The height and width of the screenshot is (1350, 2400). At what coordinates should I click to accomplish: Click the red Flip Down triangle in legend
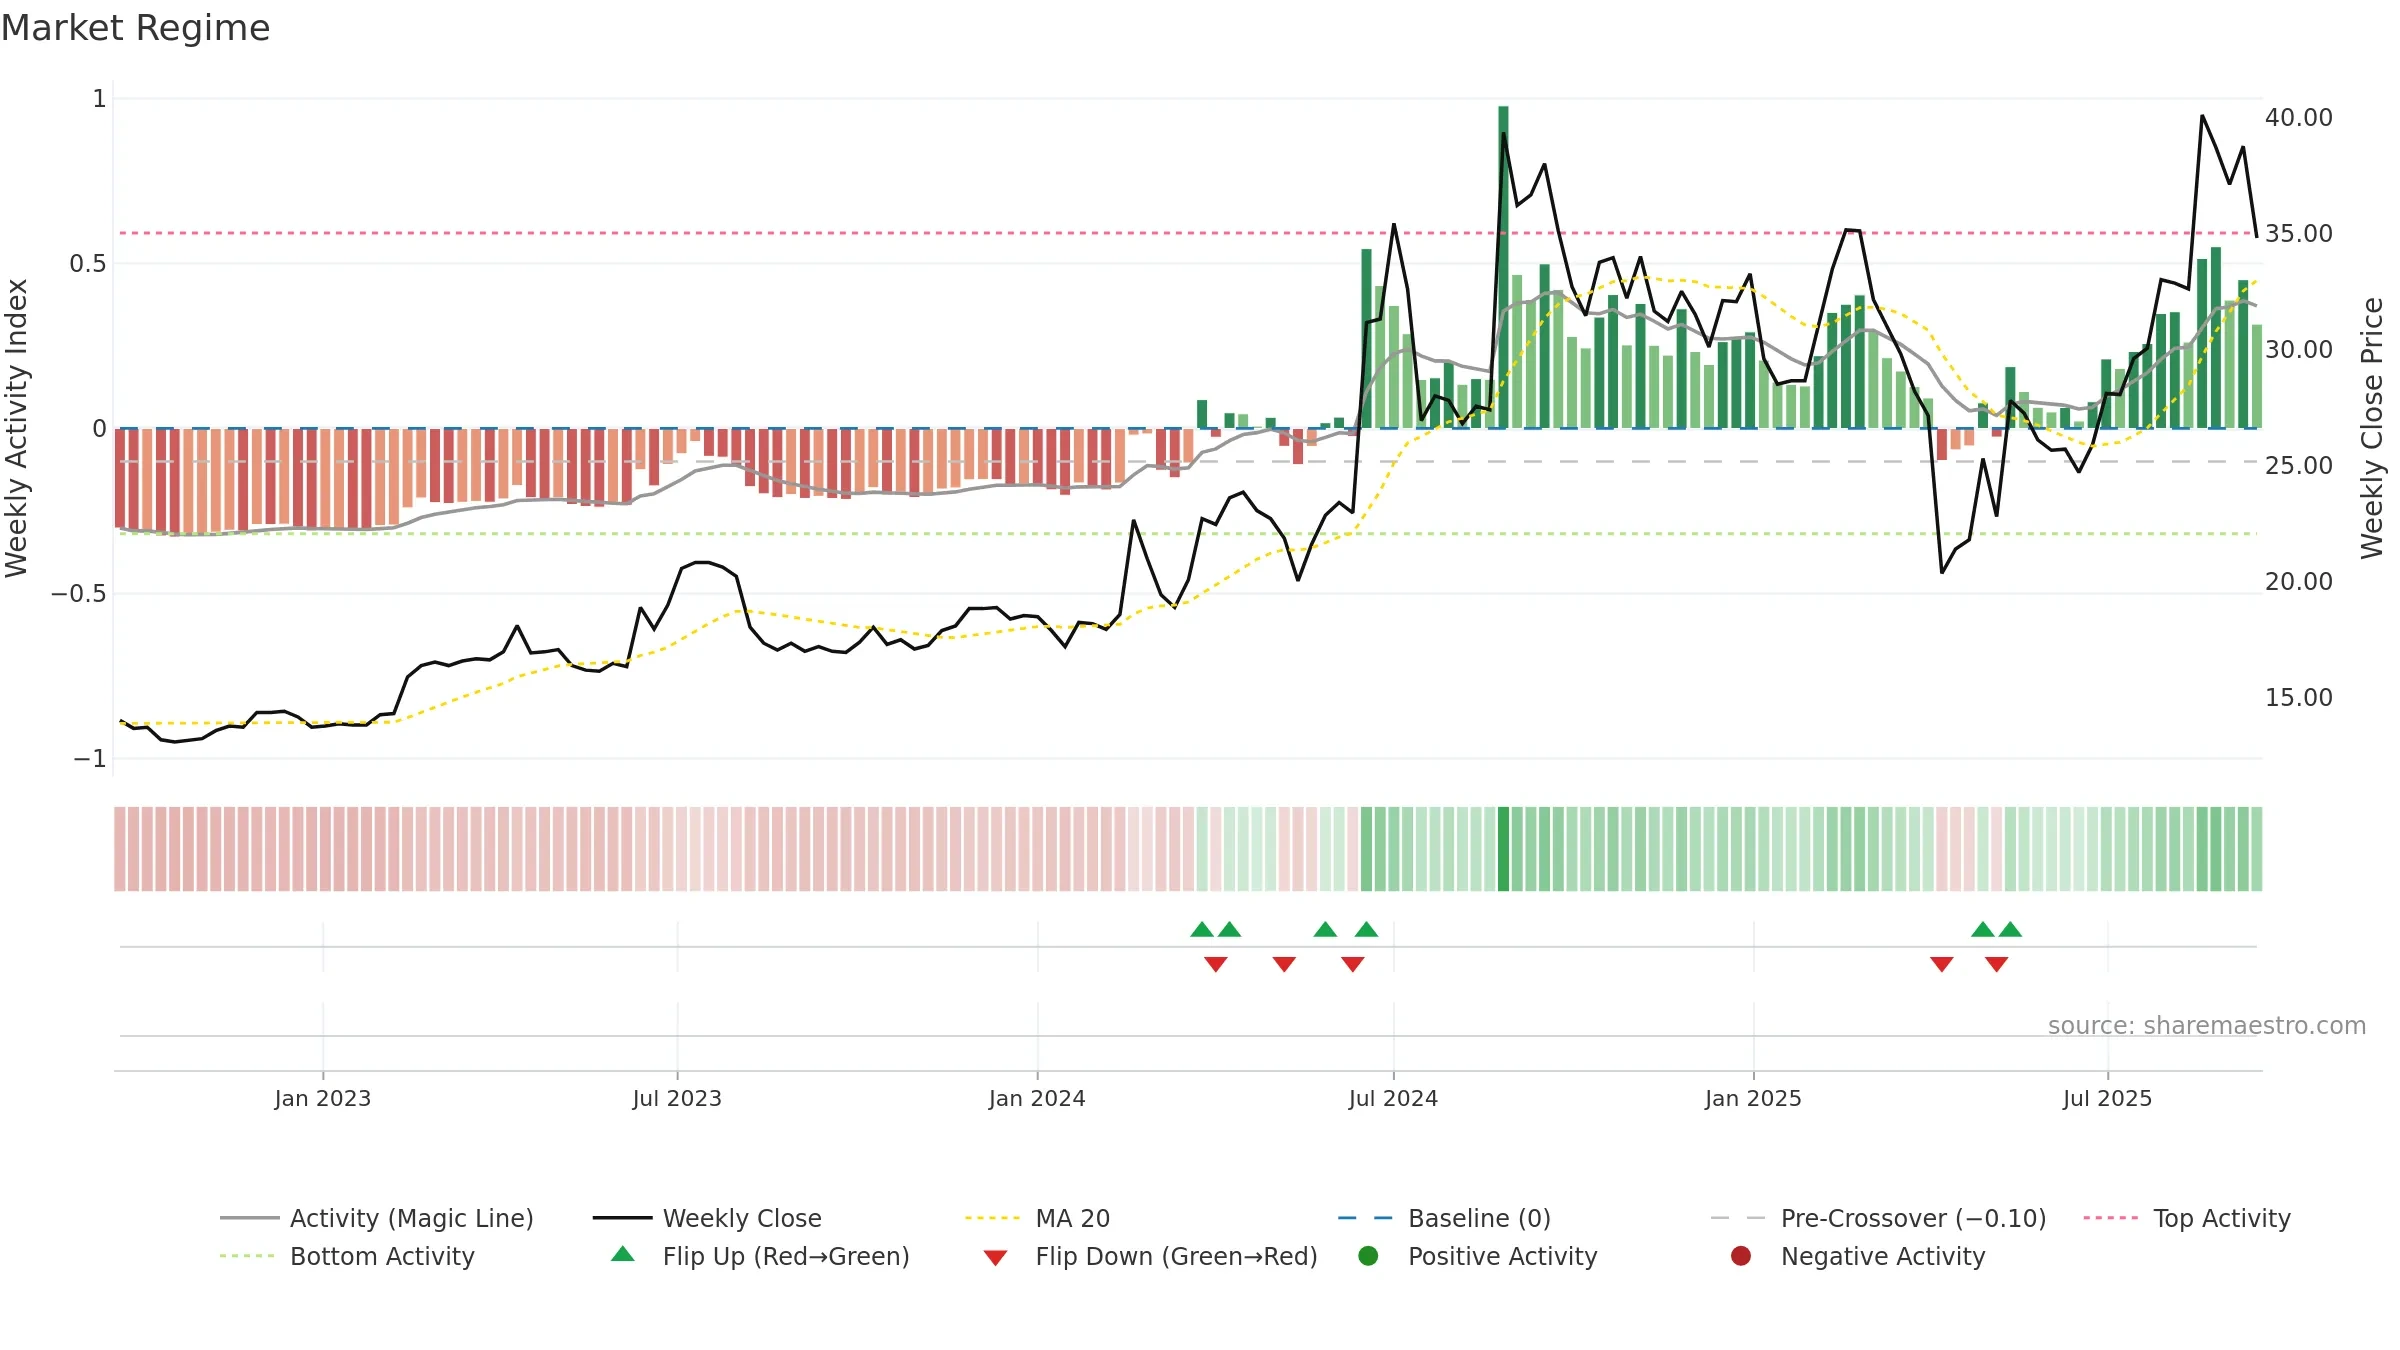point(995,1257)
